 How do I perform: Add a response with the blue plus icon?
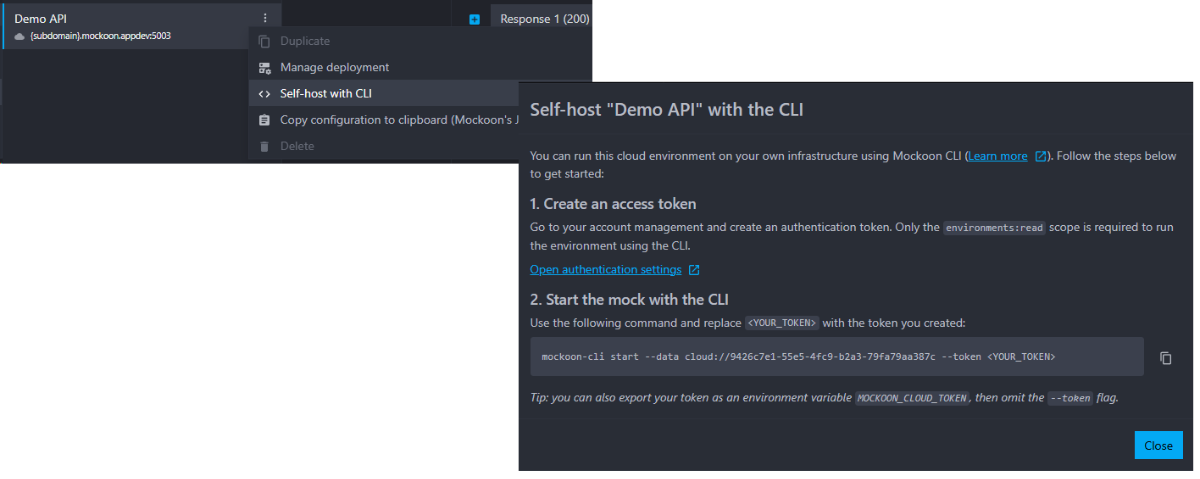474,19
